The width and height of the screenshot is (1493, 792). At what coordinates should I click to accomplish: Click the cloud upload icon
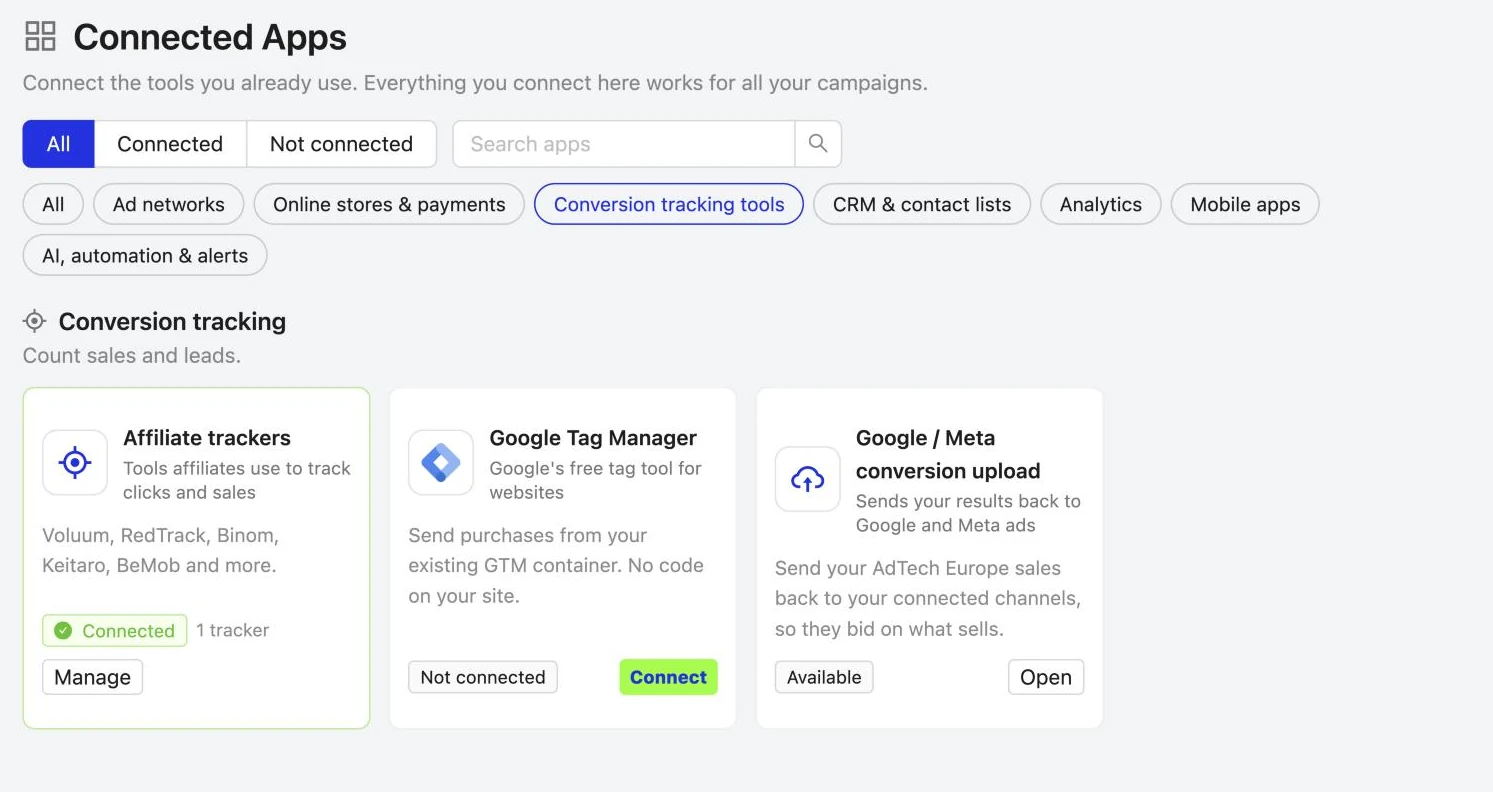808,479
